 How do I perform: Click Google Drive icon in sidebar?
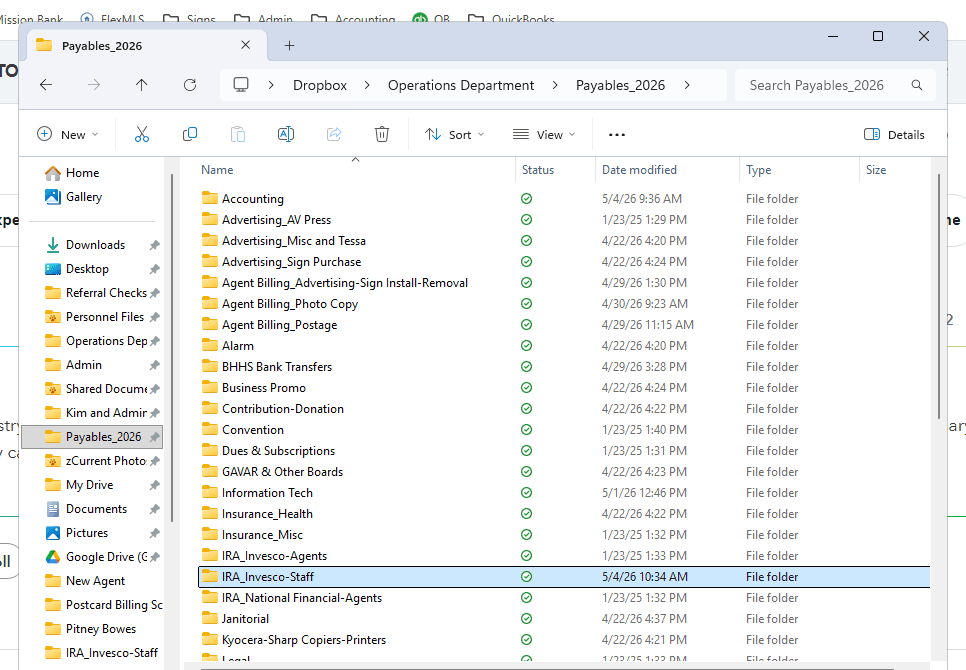(53, 557)
